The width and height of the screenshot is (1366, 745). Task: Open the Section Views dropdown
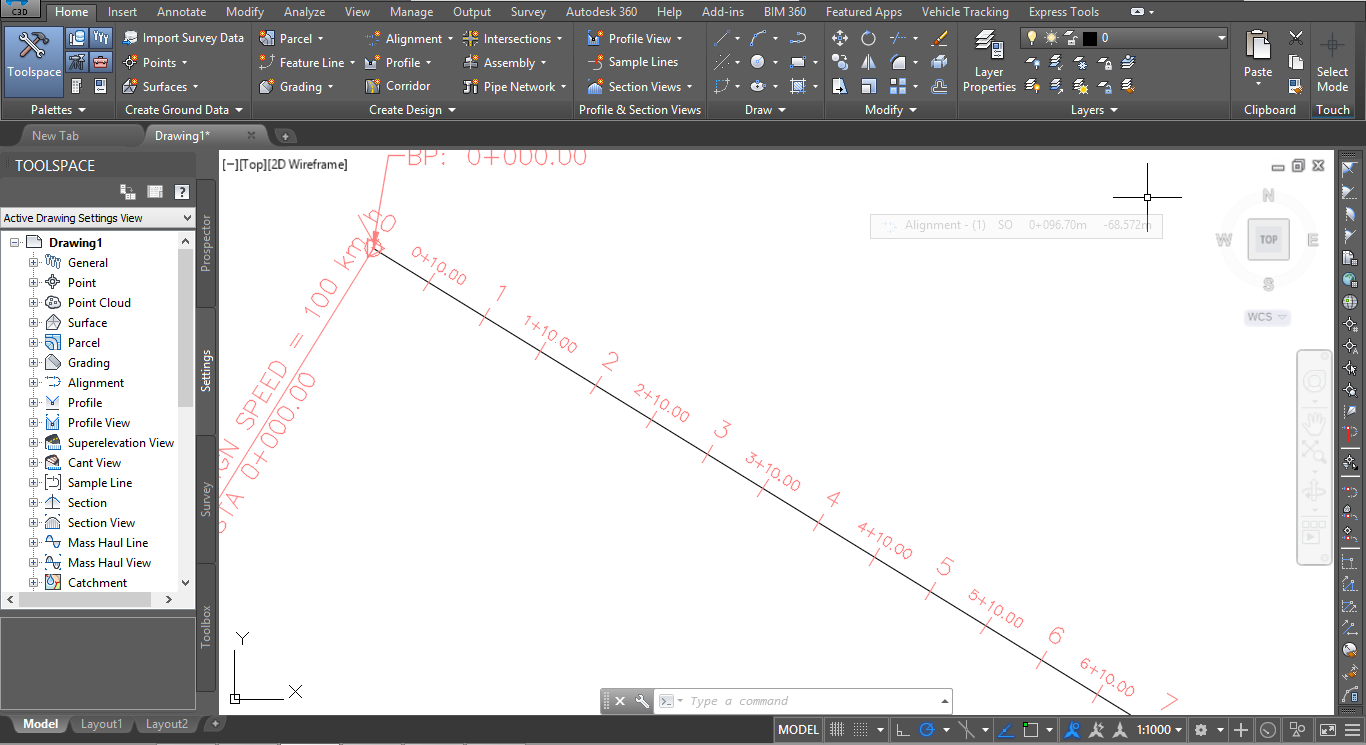640,86
